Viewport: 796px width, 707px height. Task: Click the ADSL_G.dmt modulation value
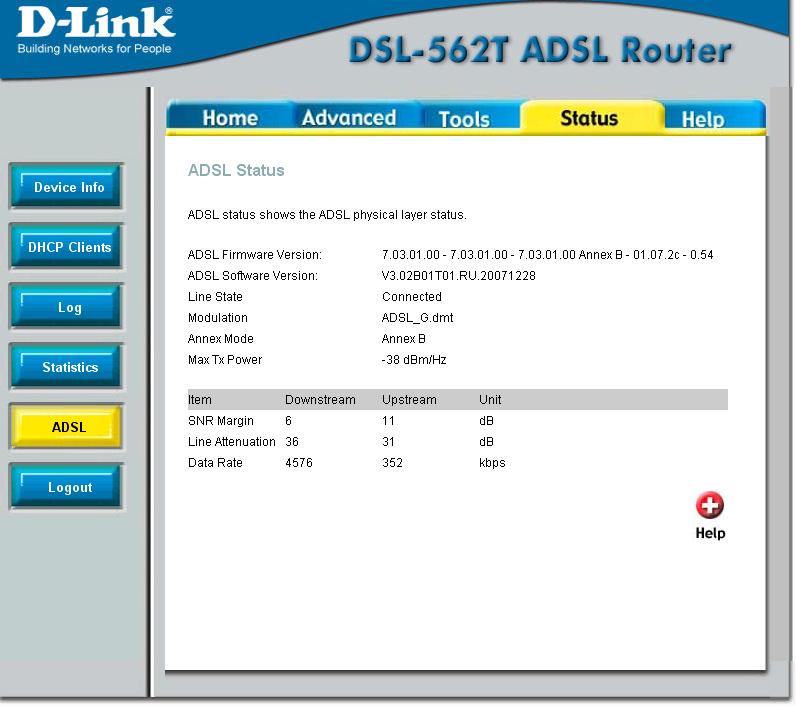pos(417,318)
